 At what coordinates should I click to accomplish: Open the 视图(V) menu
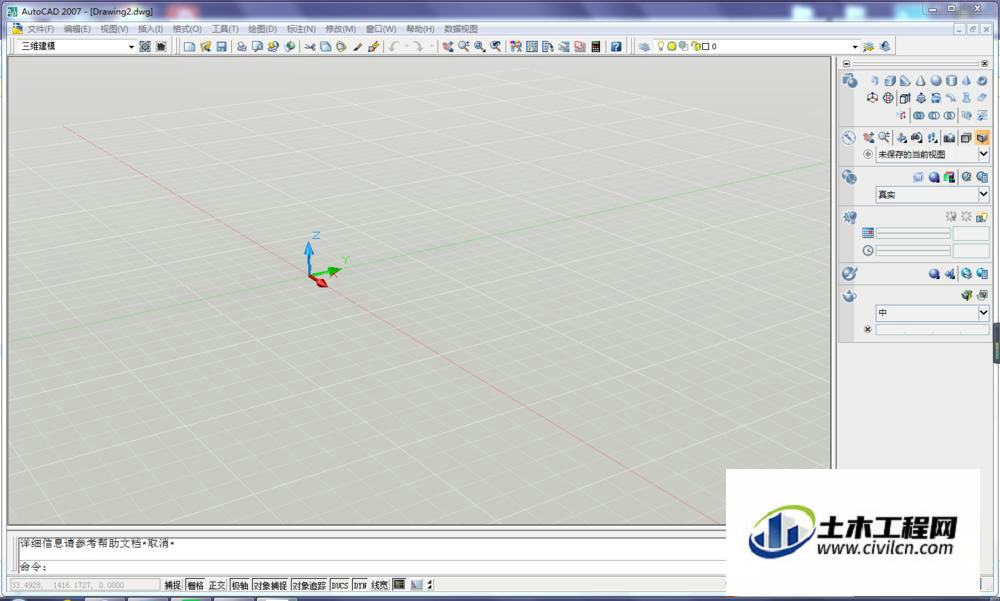click(114, 29)
